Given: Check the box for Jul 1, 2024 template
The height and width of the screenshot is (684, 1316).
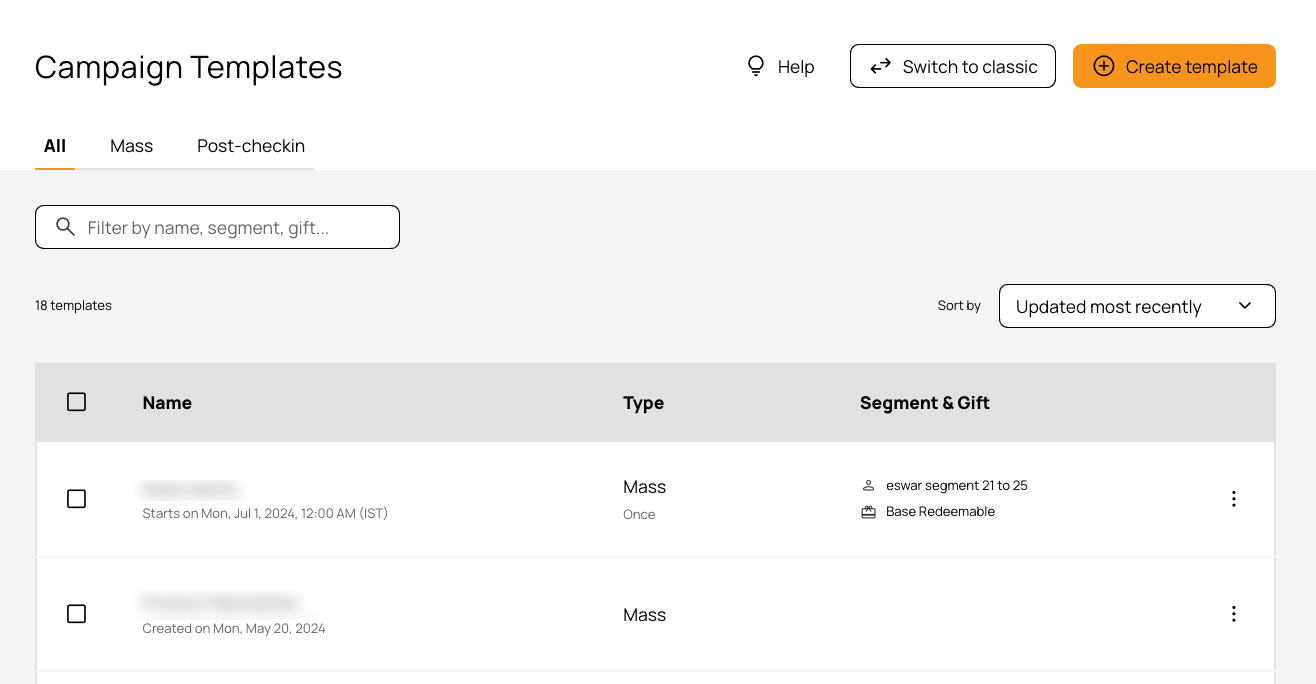Looking at the screenshot, I should coord(76,498).
